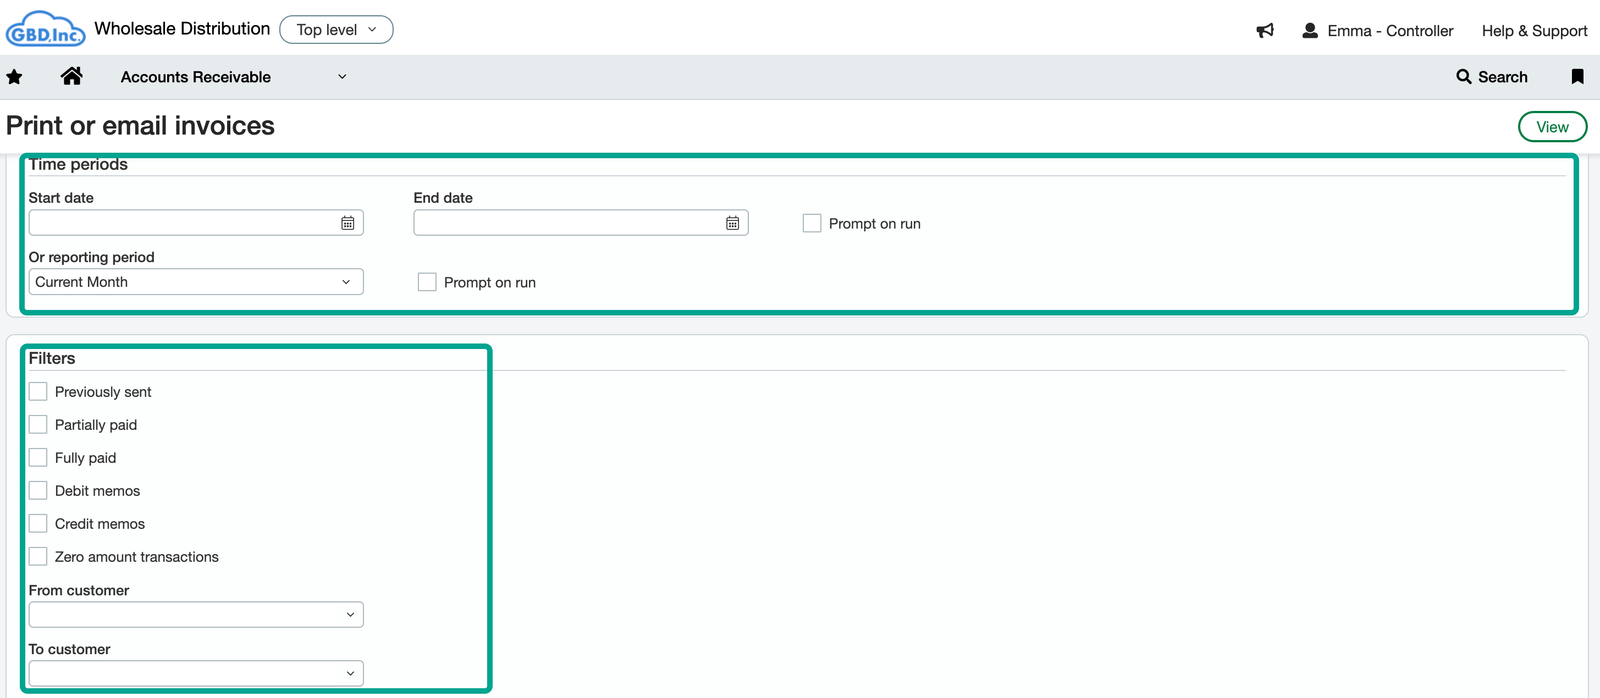Viewport: 1600px width, 698px height.
Task: Check the Partially paid checkbox
Action: (x=38, y=424)
